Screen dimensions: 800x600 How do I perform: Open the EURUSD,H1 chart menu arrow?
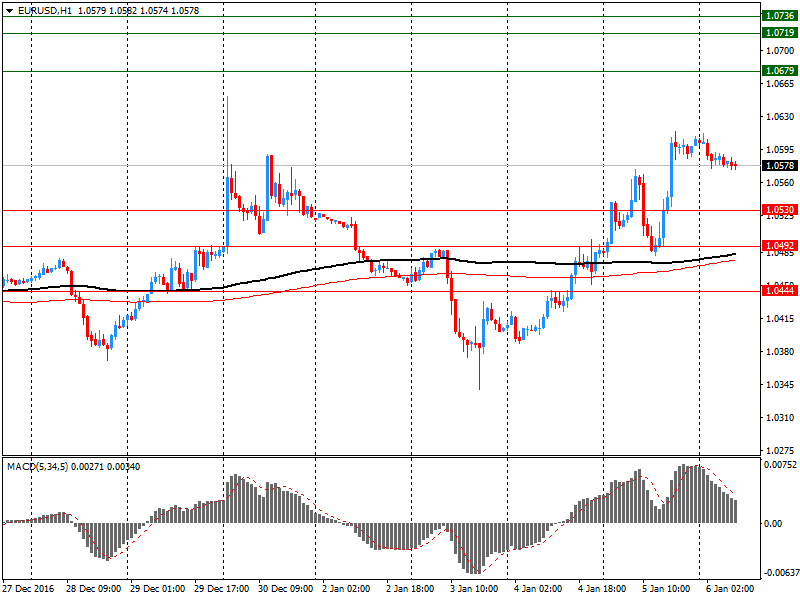(x=9, y=11)
